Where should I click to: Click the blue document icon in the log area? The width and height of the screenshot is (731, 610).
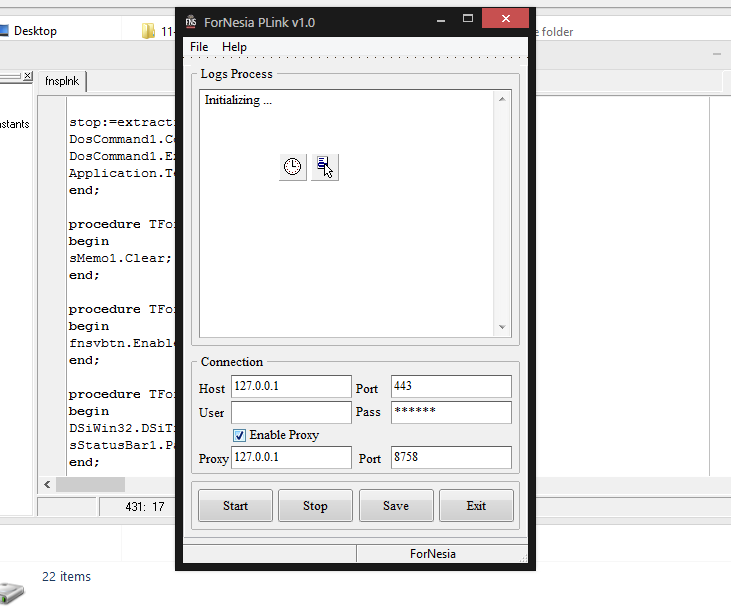click(325, 167)
